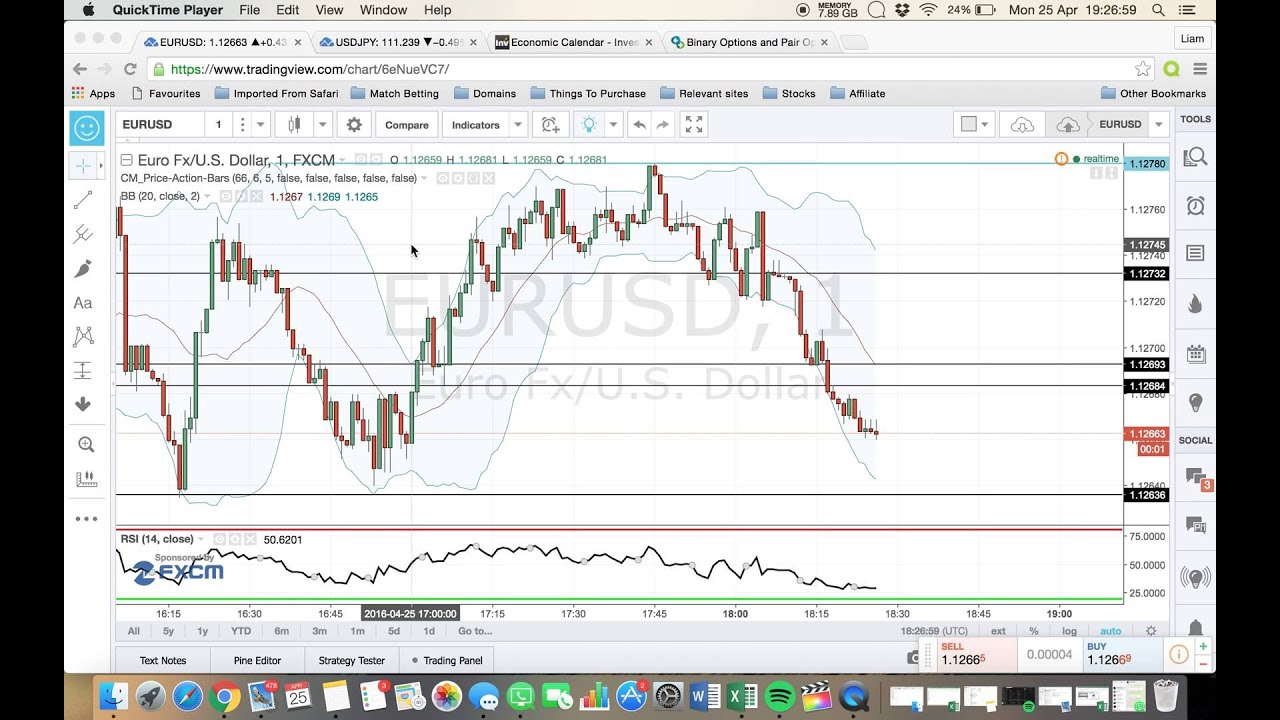Open the Trading Panel tab

pyautogui.click(x=447, y=660)
